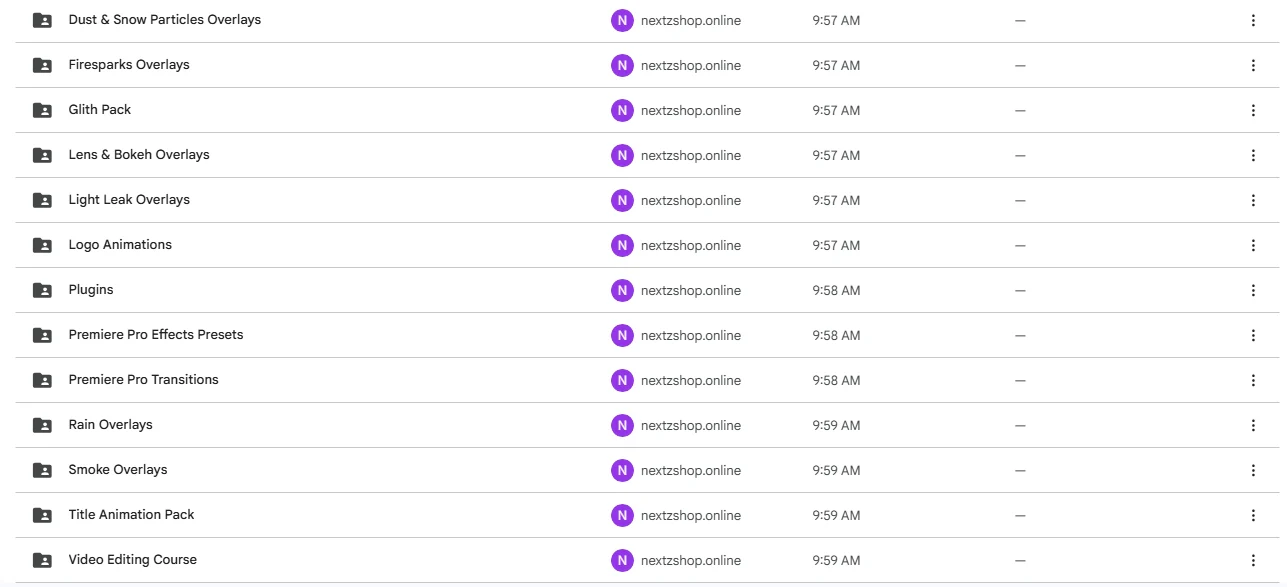This screenshot has height=587, width=1287.
Task: Select the Logo Animations folder name
Action: pyautogui.click(x=120, y=245)
